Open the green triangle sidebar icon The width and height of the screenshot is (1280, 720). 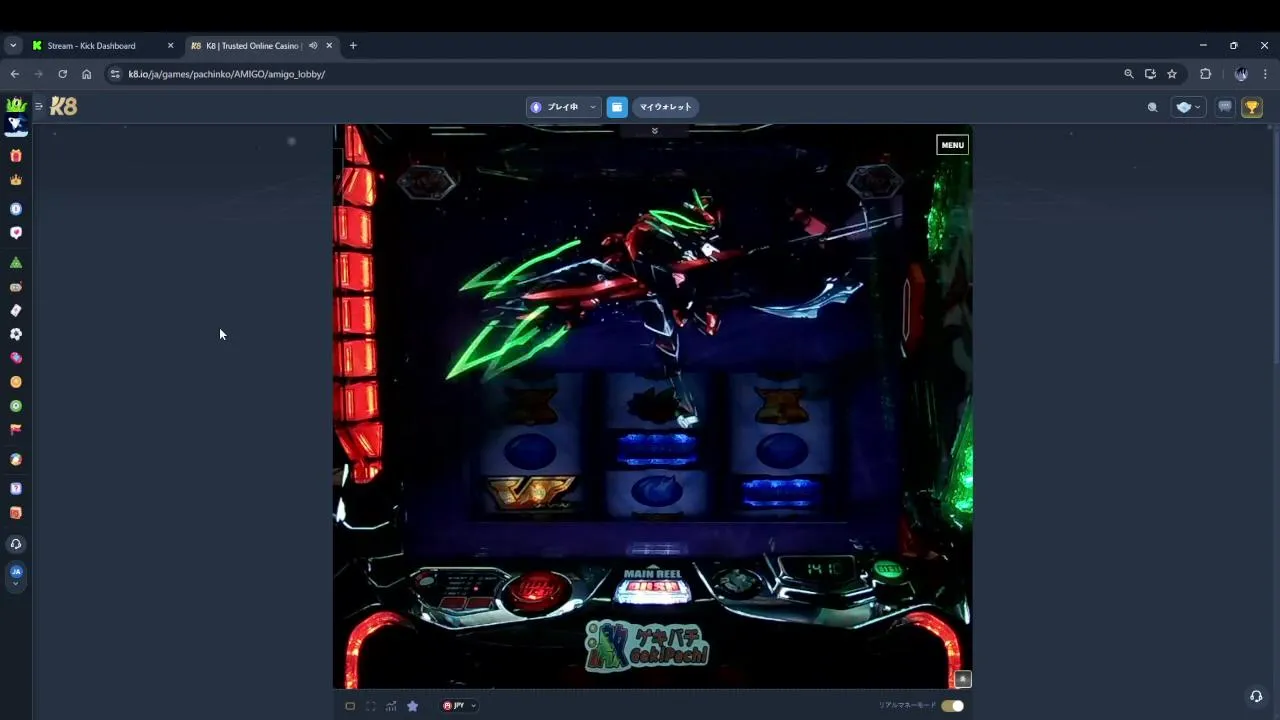point(15,262)
